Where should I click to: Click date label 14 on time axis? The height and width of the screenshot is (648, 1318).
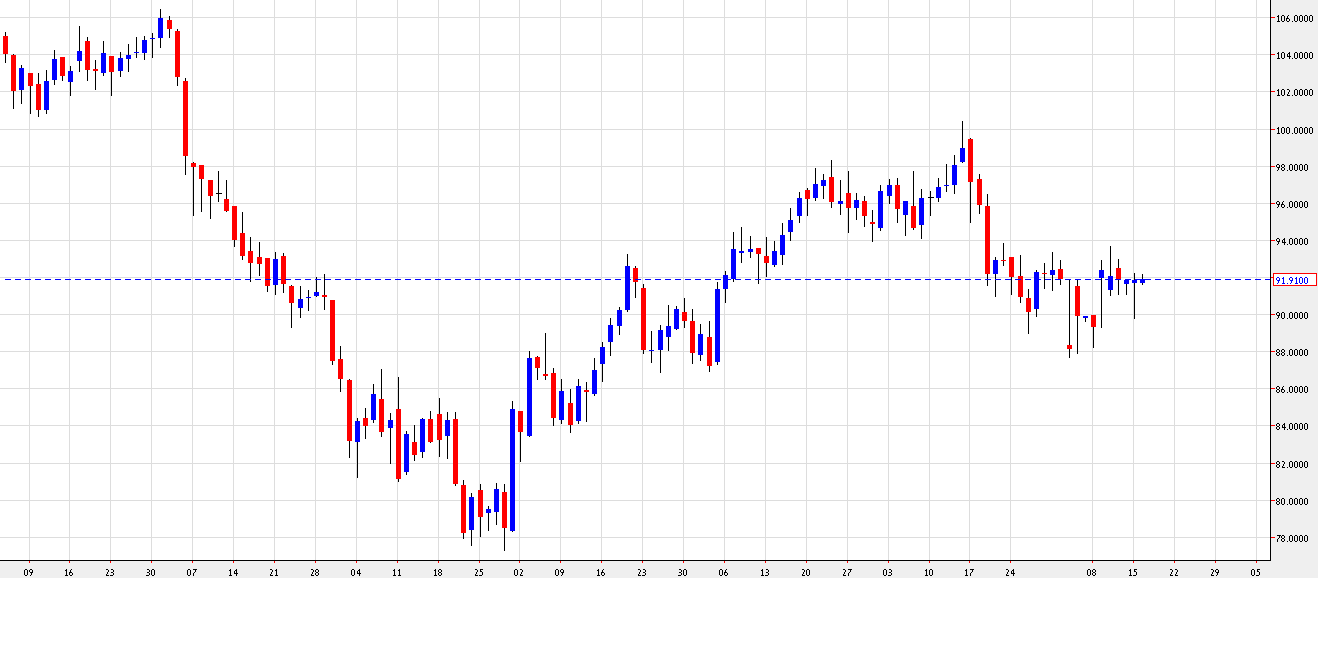coord(232,573)
